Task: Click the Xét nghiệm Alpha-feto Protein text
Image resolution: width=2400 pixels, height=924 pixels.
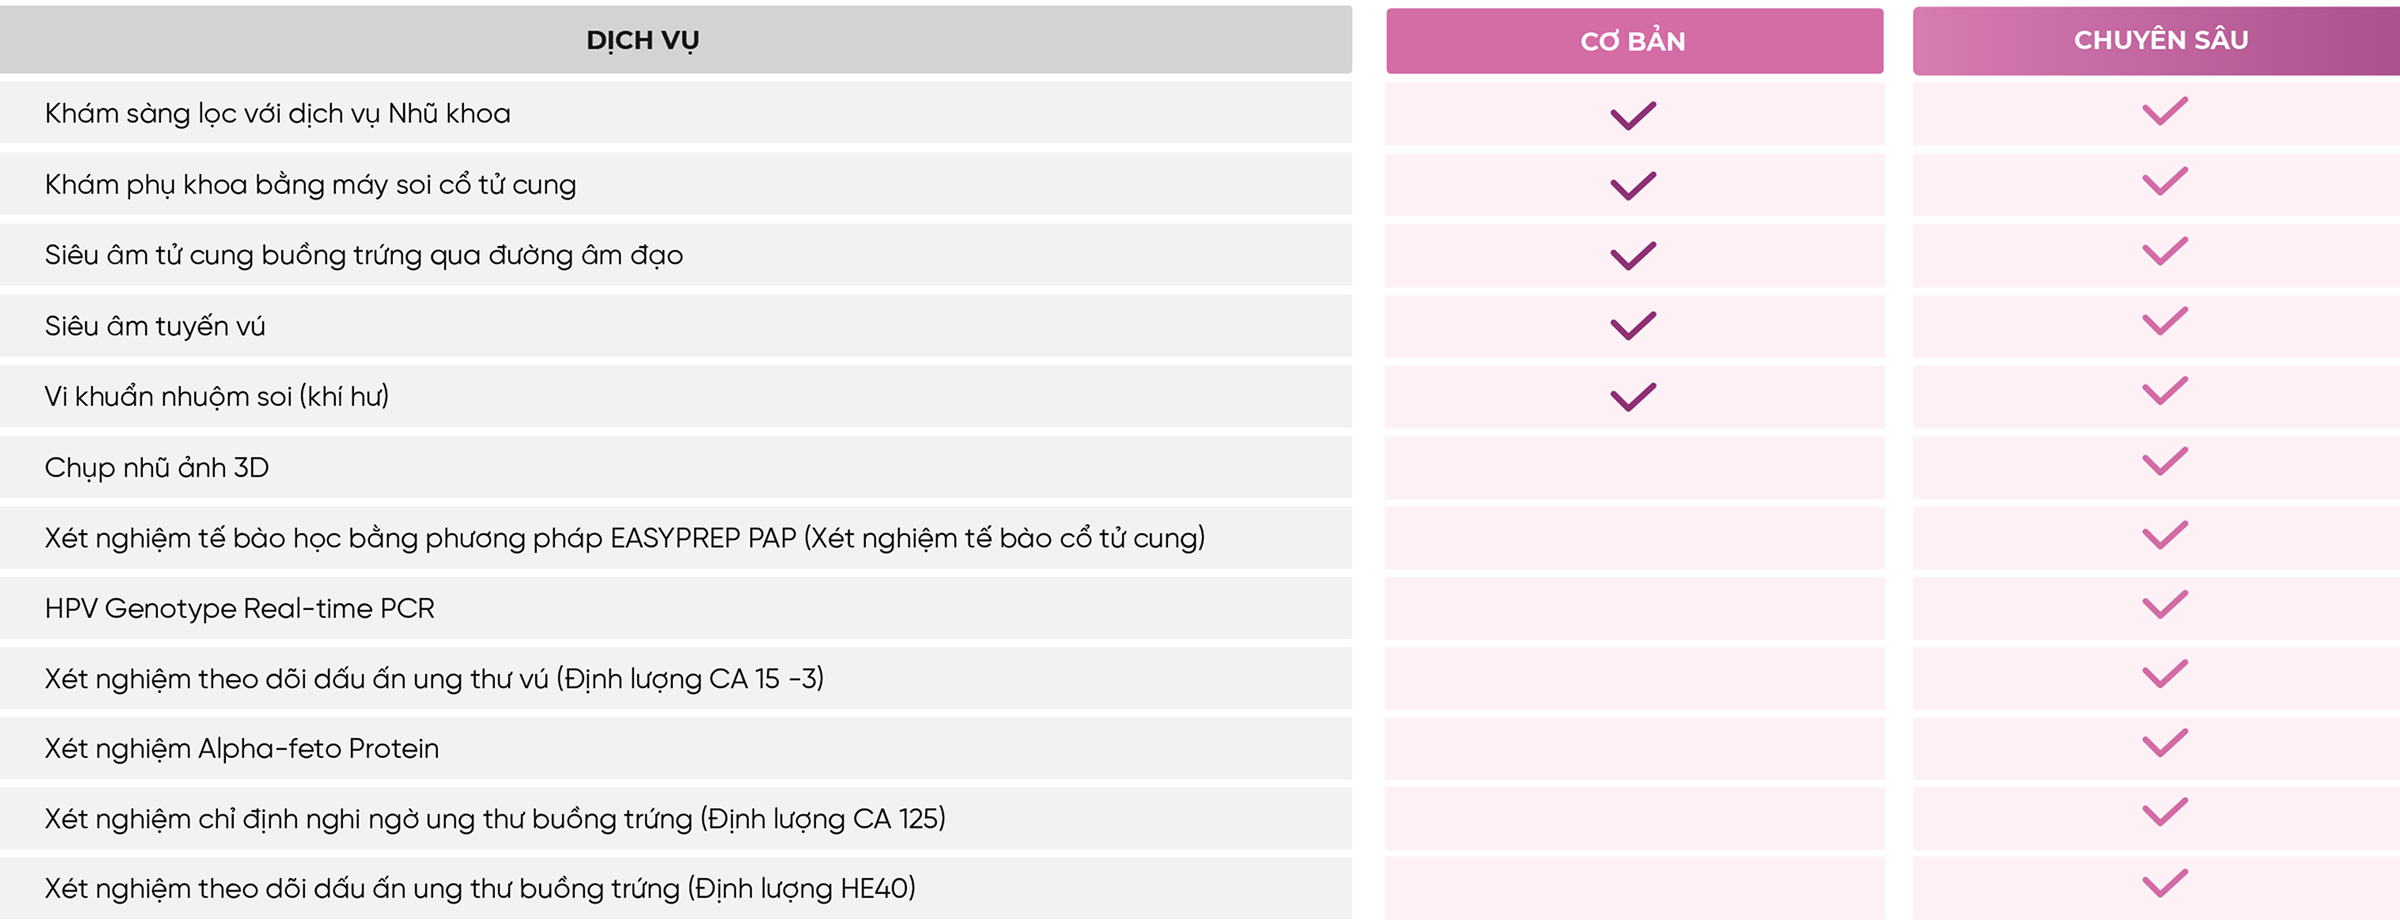Action: [x=242, y=749]
